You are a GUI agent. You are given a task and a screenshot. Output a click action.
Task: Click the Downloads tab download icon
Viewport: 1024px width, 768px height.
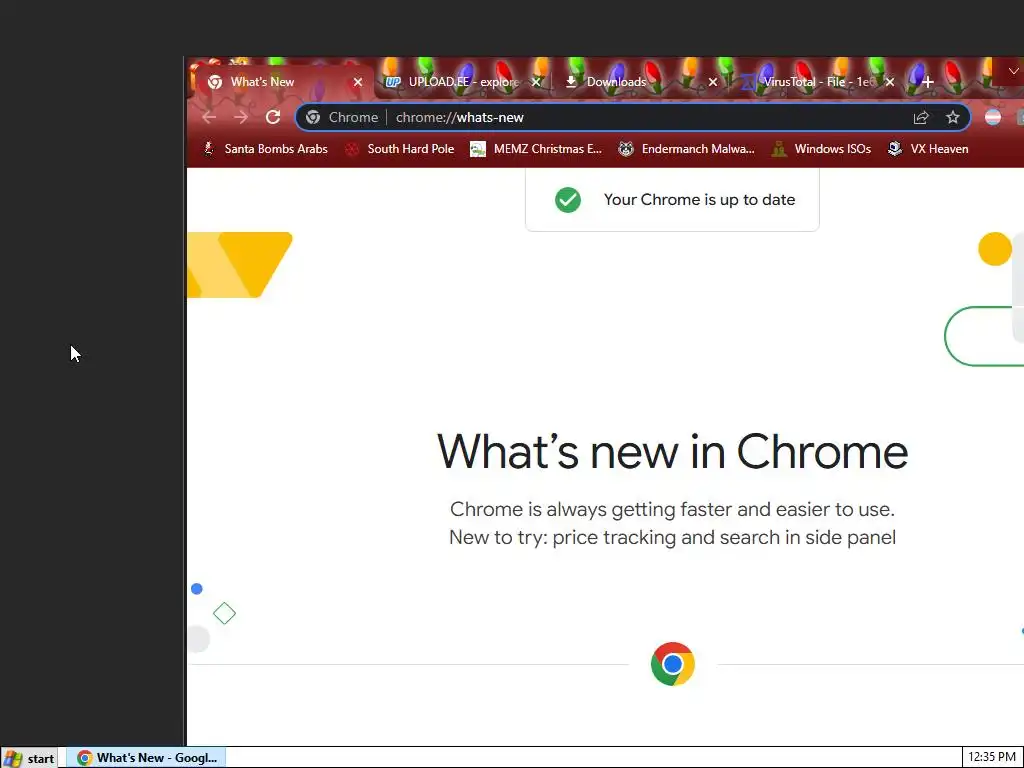click(x=571, y=82)
